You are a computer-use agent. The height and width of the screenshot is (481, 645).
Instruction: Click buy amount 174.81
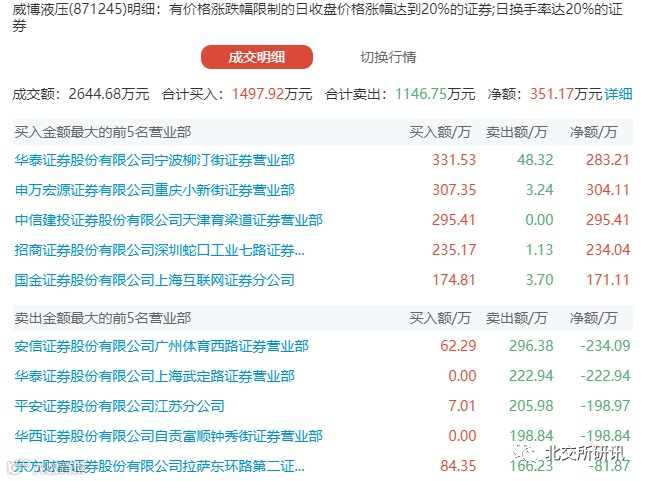tap(454, 280)
